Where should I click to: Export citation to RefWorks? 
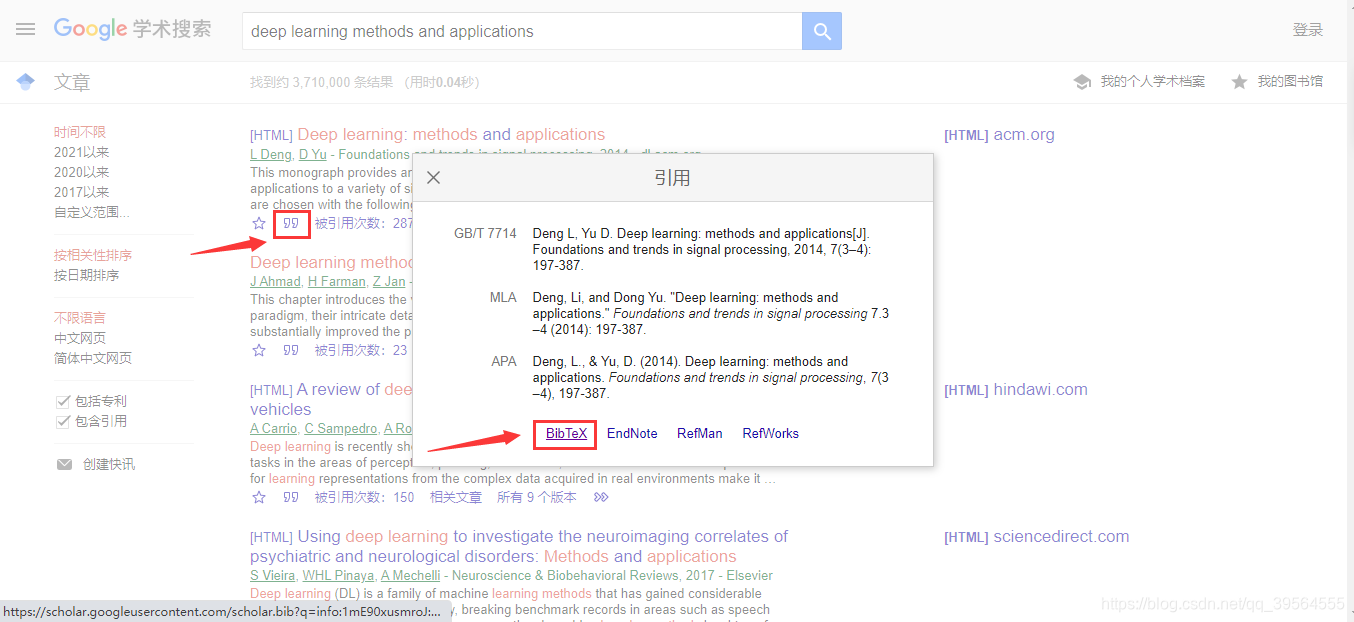coord(770,433)
